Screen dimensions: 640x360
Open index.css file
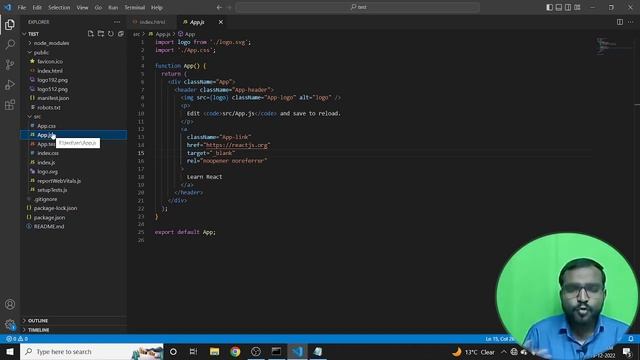74,153
